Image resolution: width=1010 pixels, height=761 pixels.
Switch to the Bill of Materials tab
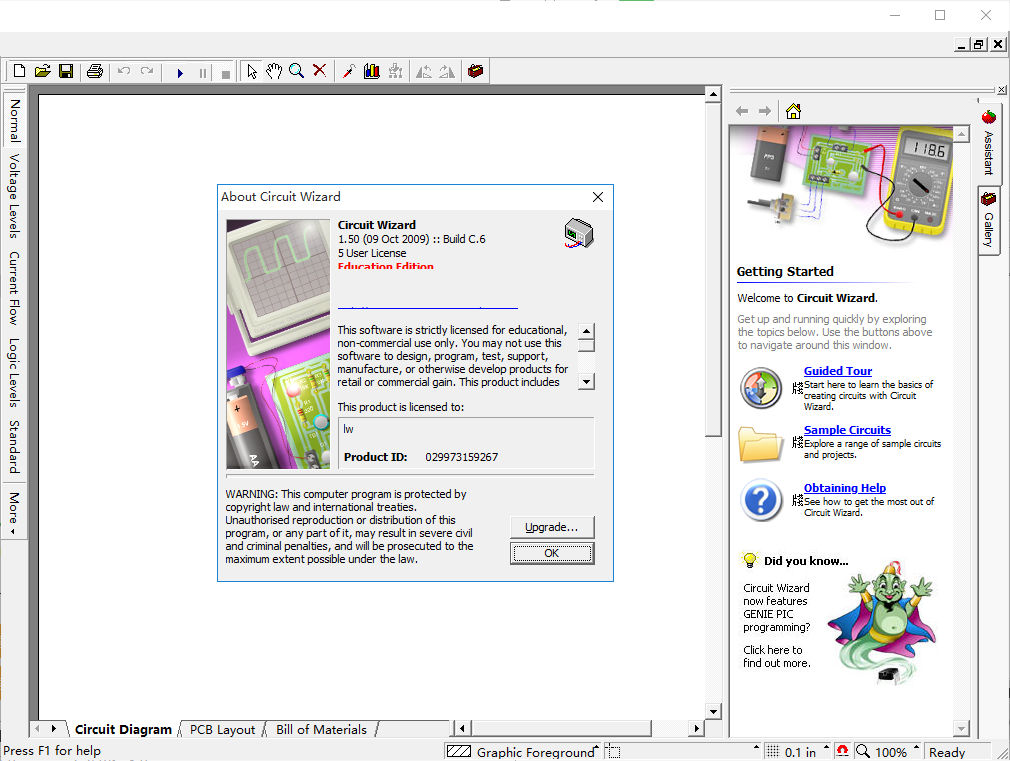(x=321, y=729)
